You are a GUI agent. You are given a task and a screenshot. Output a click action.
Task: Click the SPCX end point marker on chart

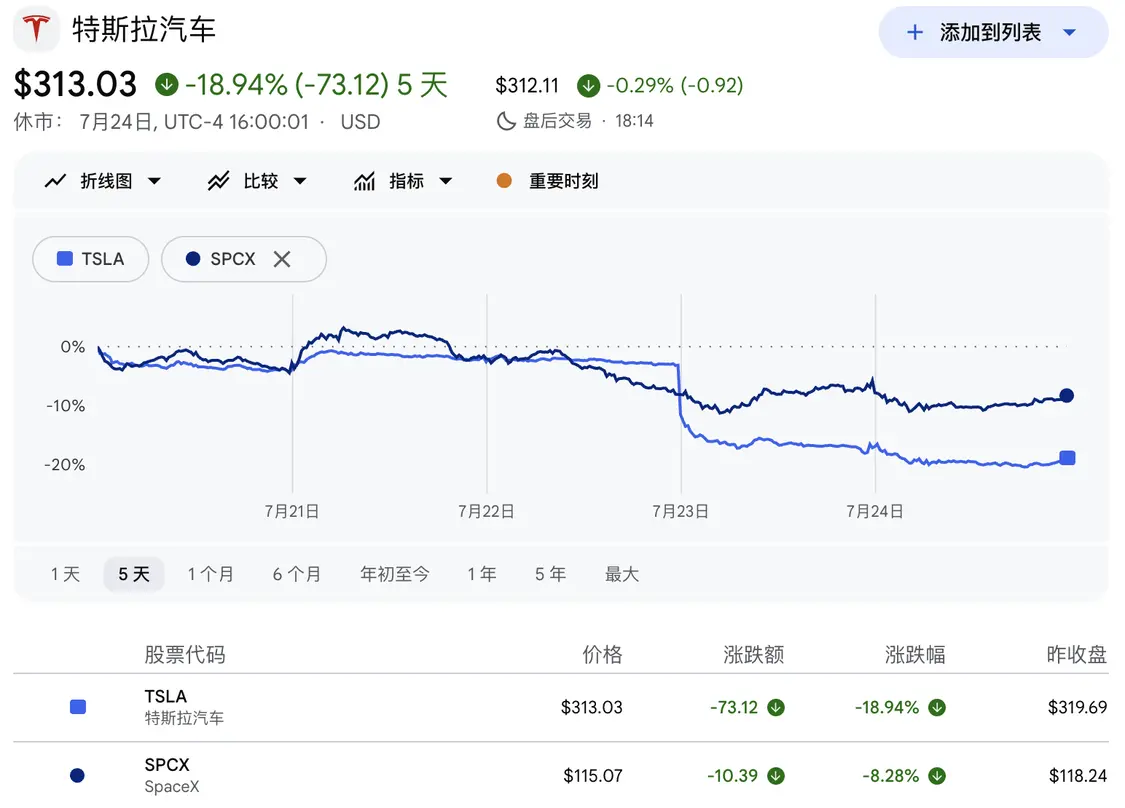[x=1067, y=395]
